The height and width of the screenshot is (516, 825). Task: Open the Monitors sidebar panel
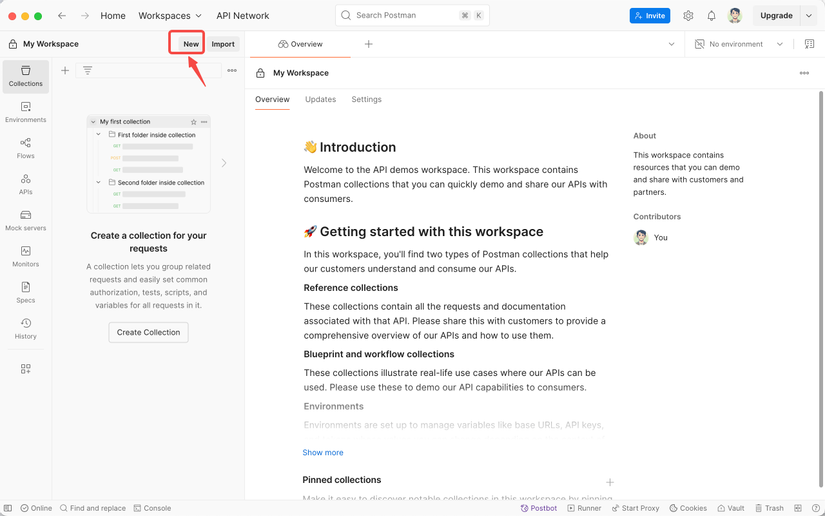click(x=25, y=257)
